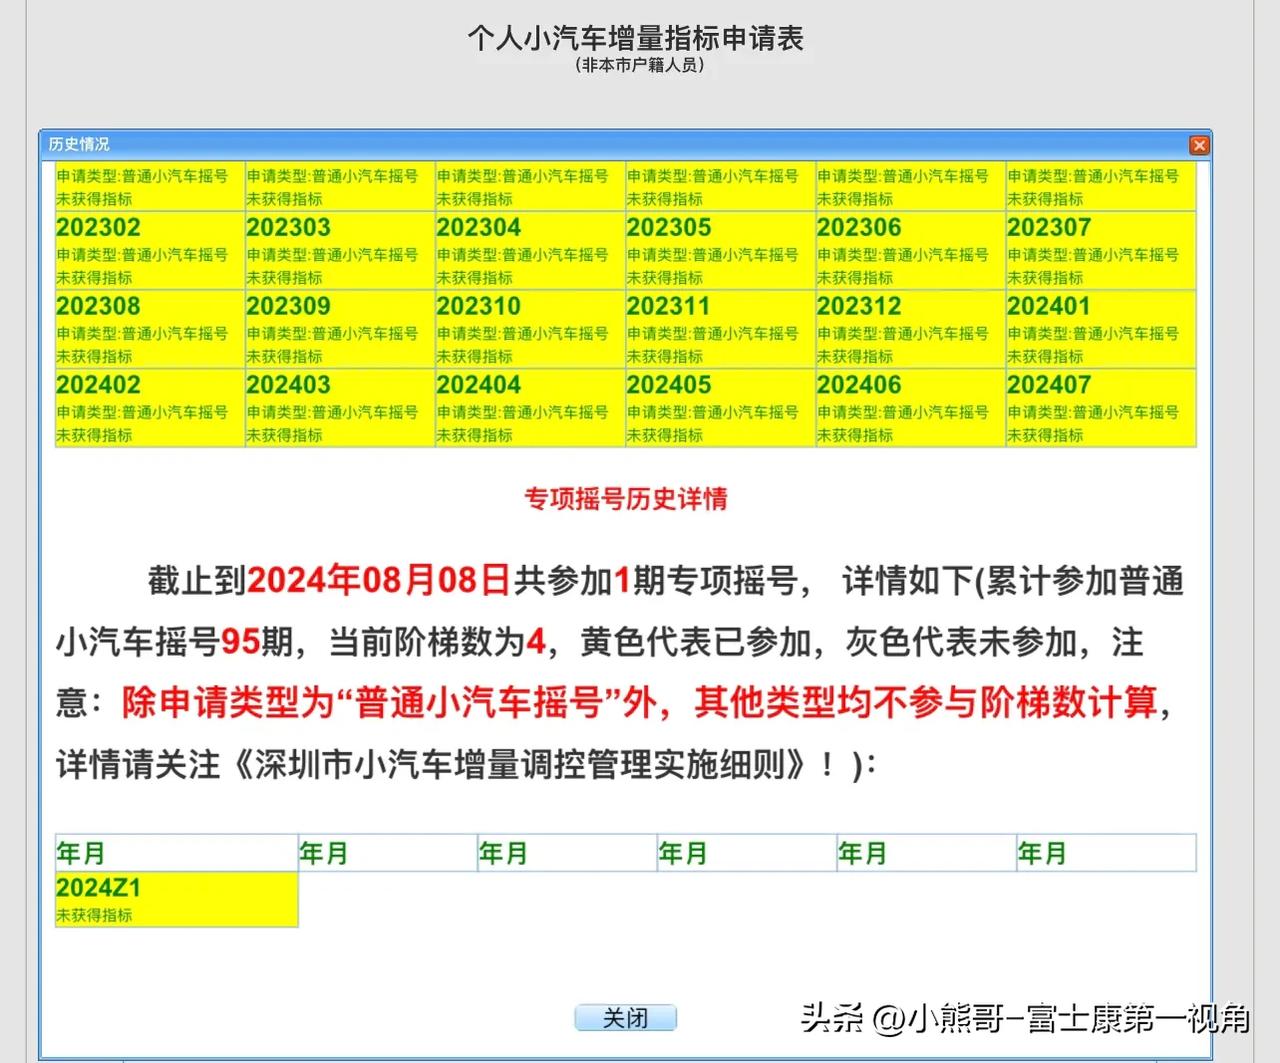Click the red X close icon
The image size is (1280, 1063).
point(1199,145)
